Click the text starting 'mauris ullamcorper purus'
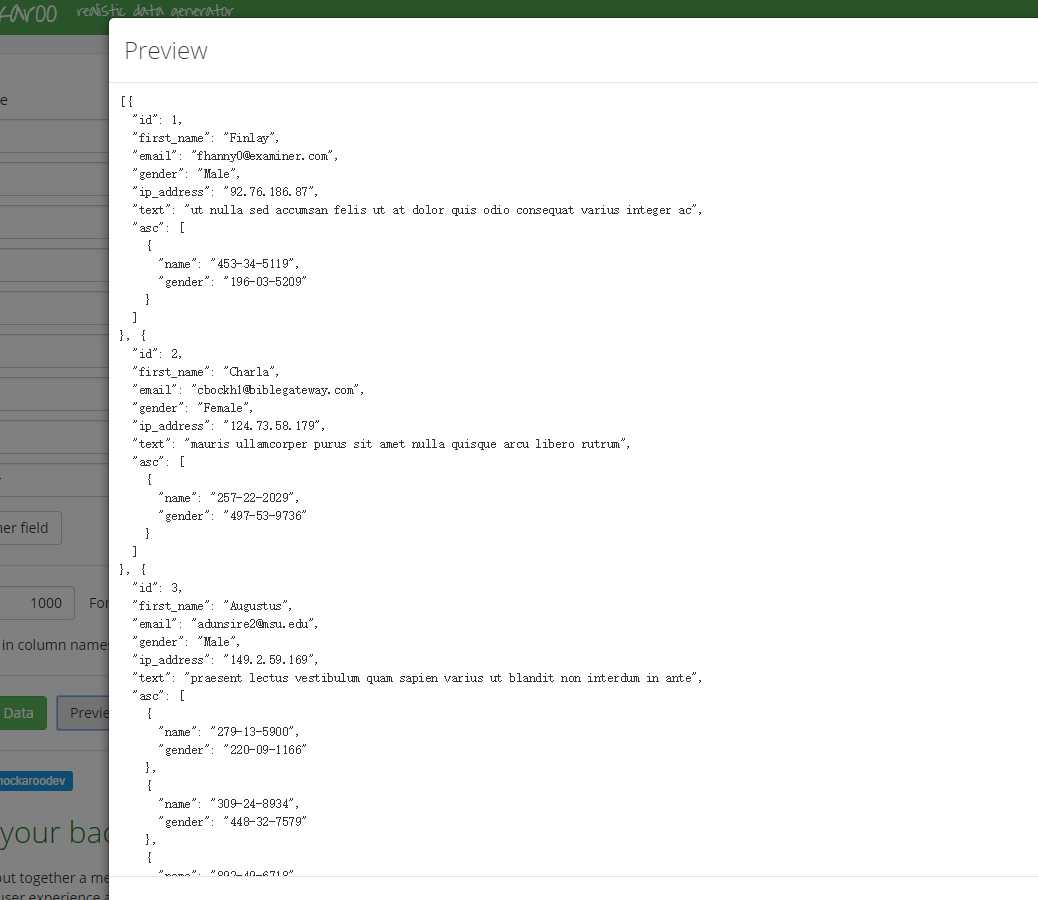 pos(407,444)
